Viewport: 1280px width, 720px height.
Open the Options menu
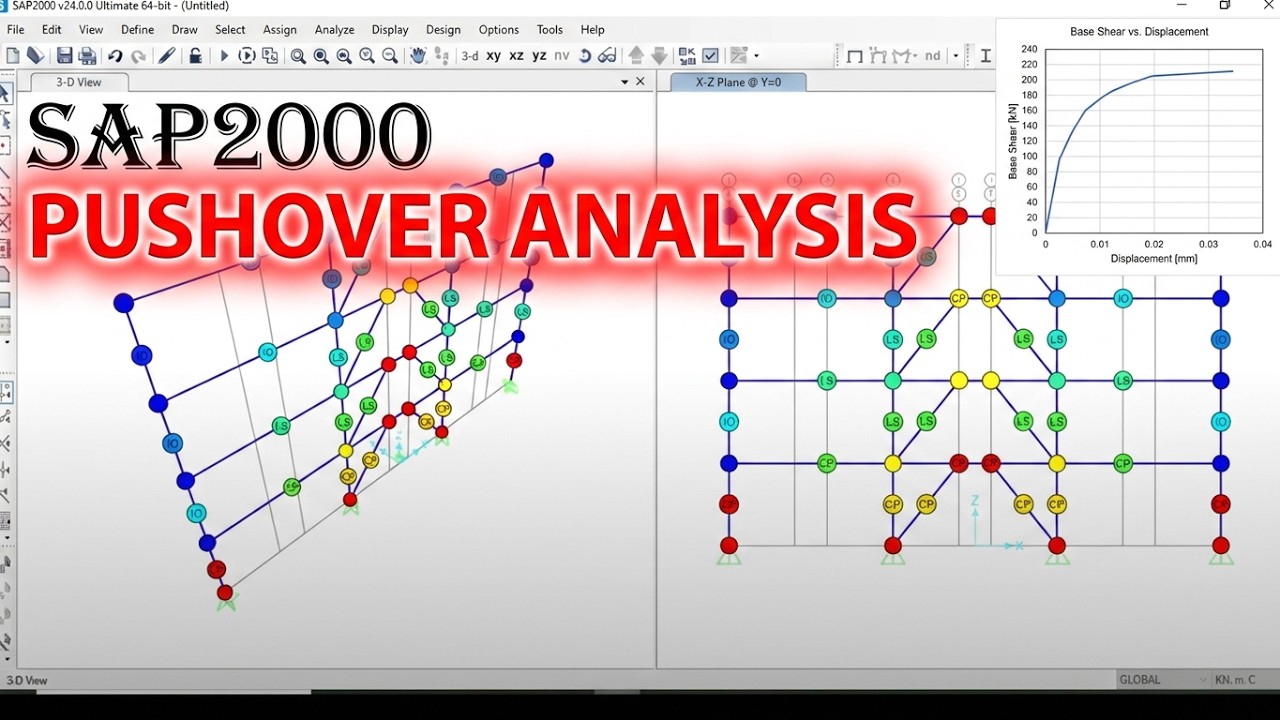[498, 30]
